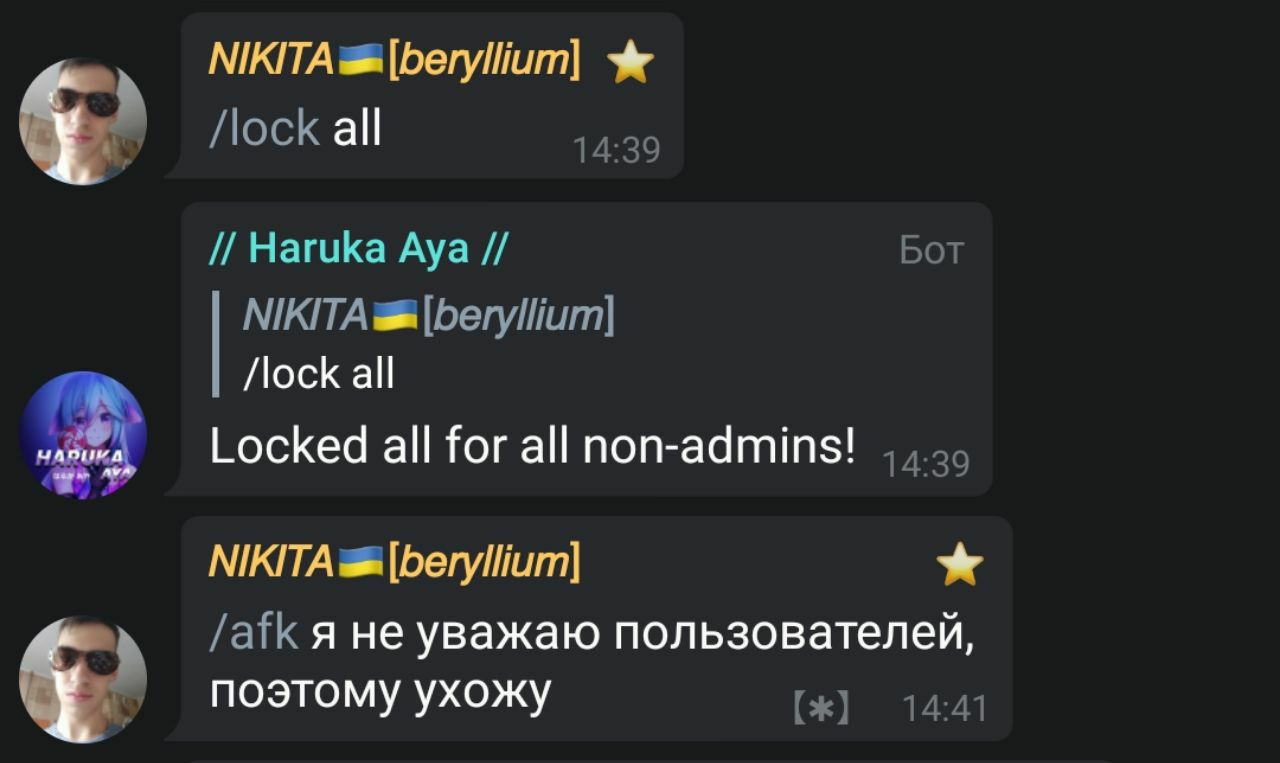Select the 'Locked all for all non-admins!' text
This screenshot has width=1280, height=763.
532,447
